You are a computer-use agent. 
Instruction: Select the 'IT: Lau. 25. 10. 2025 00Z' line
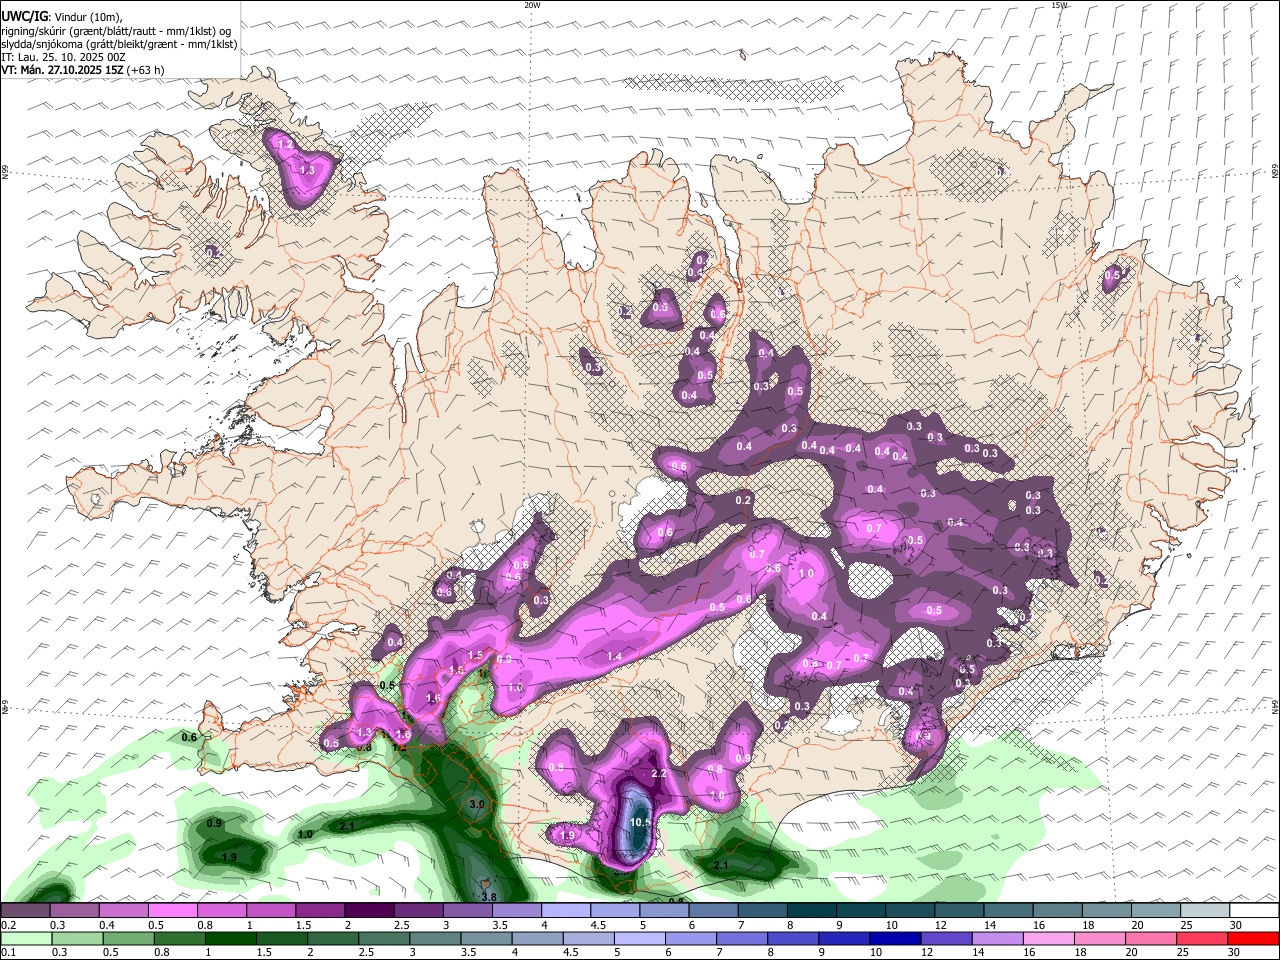pyautogui.click(x=62, y=57)
